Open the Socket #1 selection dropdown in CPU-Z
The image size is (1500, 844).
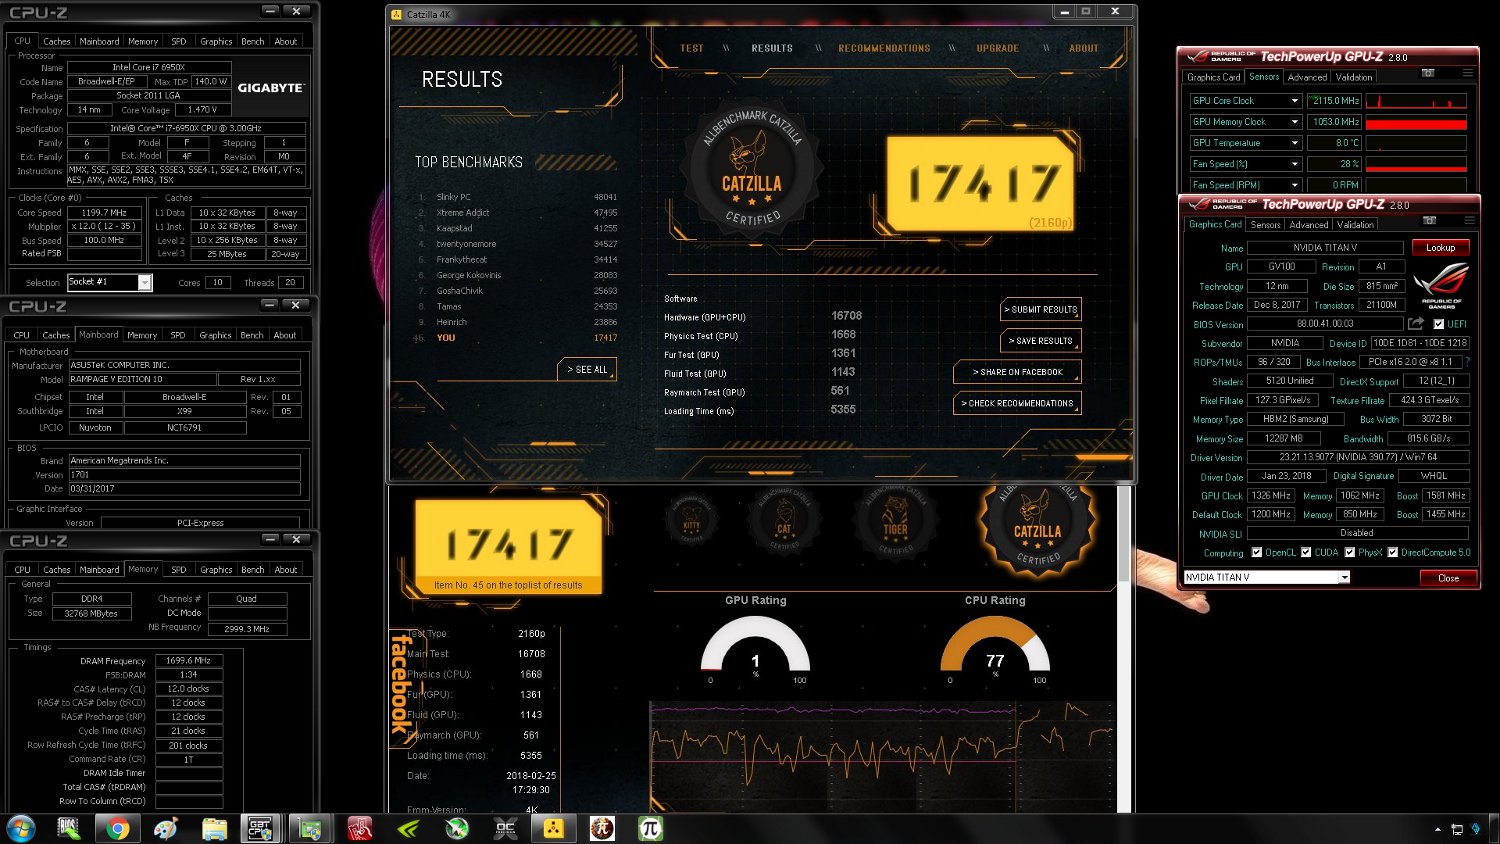[x=145, y=283]
